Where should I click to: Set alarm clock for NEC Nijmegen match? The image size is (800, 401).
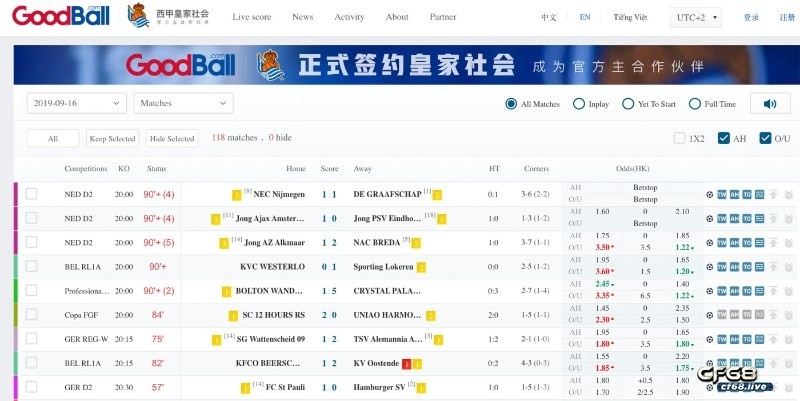[x=789, y=194]
